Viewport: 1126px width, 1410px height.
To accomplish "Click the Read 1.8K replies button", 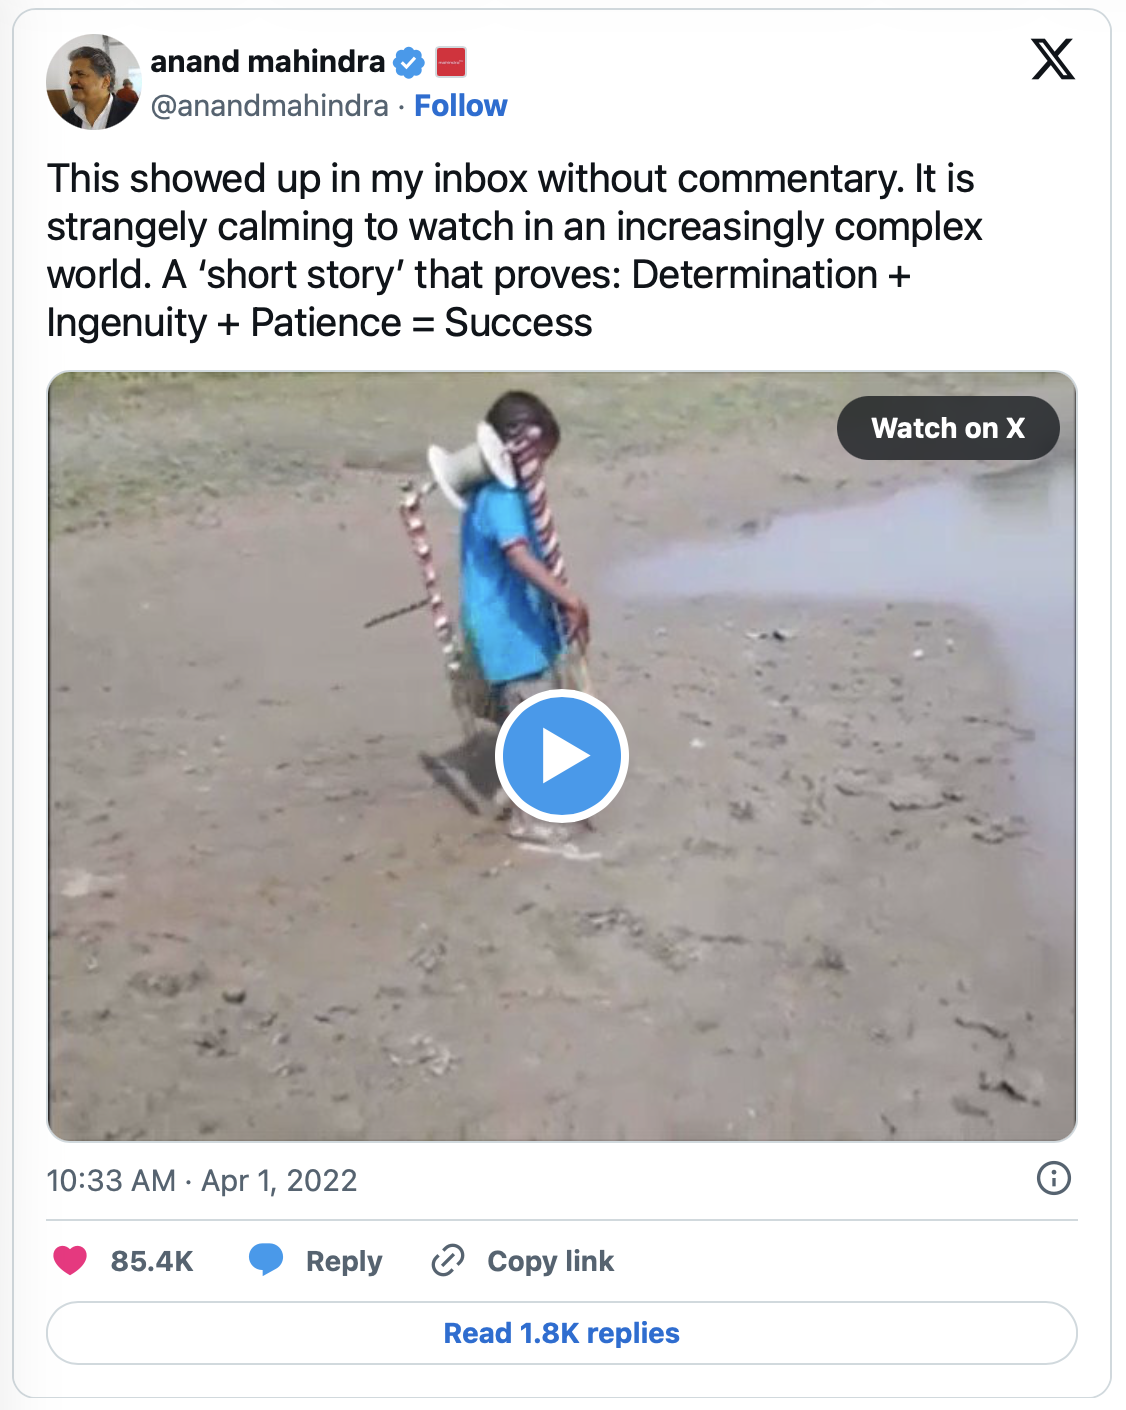I will point(562,1333).
